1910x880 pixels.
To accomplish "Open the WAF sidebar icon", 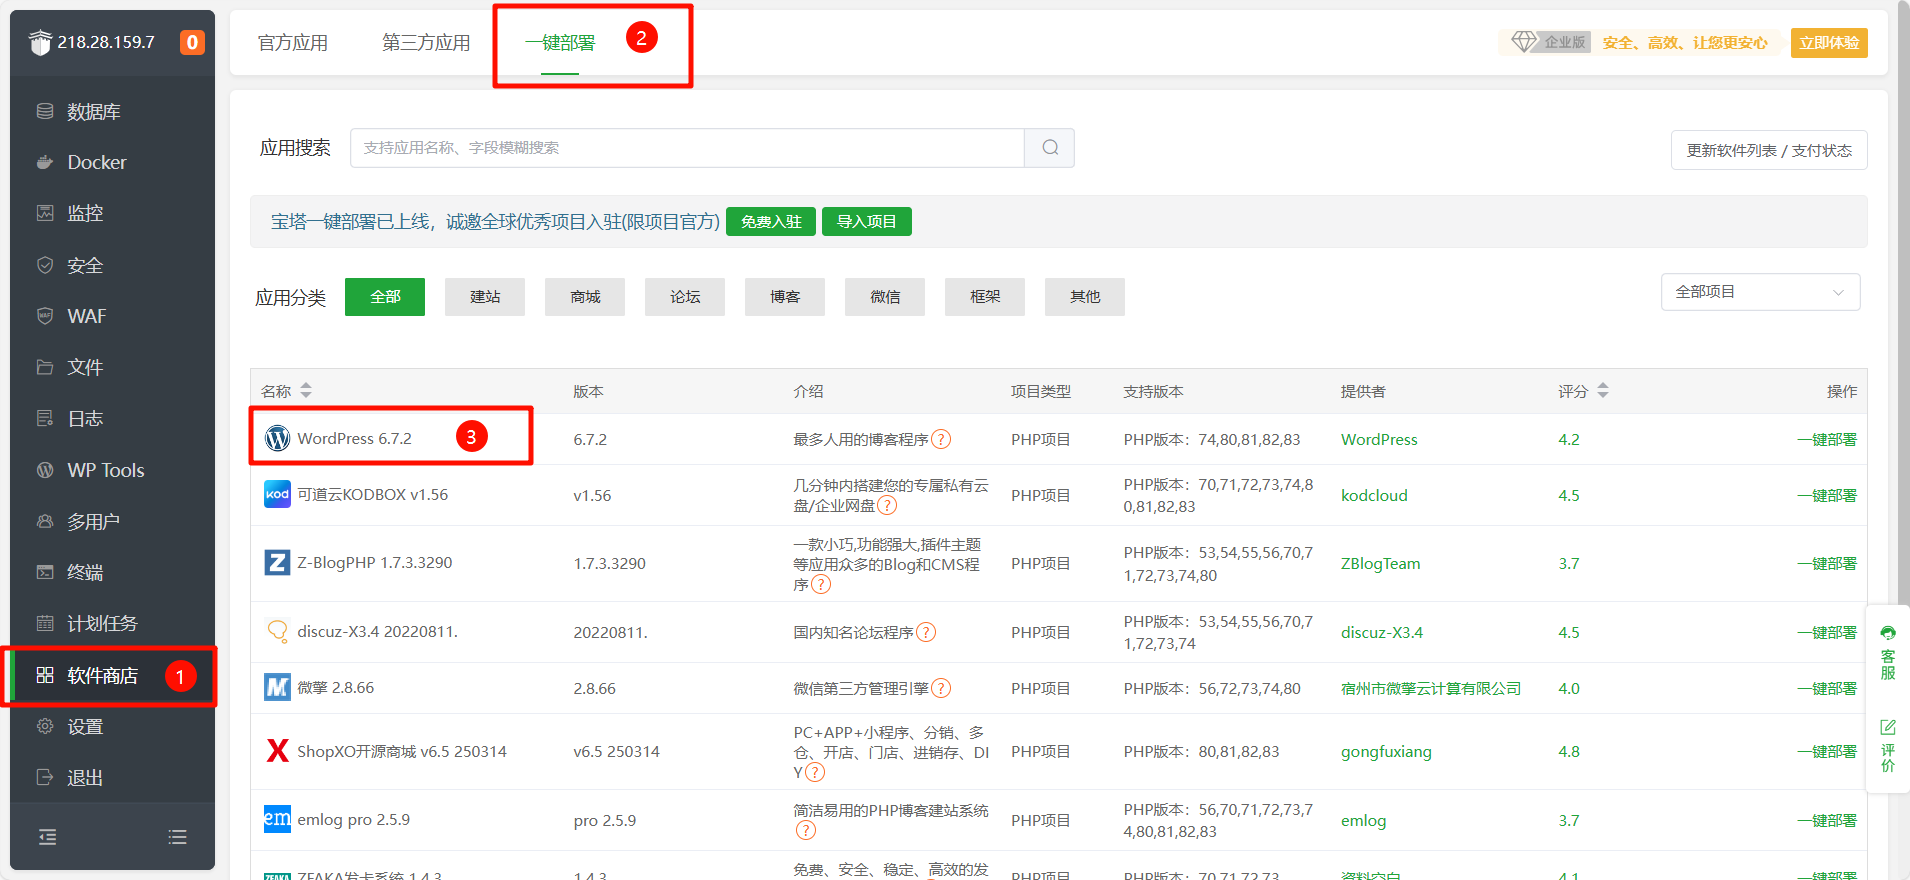I will [45, 316].
